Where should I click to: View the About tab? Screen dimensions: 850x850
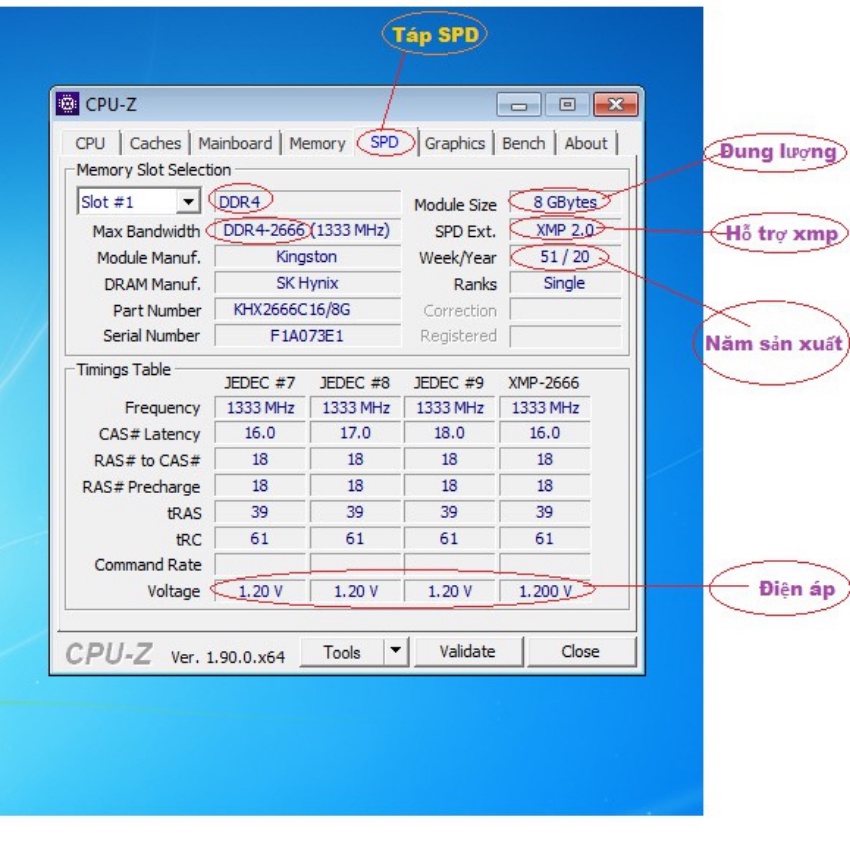point(585,144)
